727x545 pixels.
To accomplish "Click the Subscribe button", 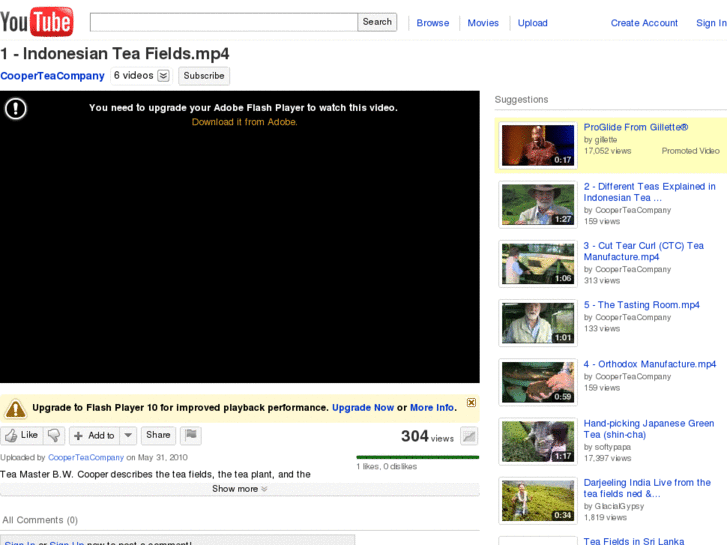I will pos(204,76).
